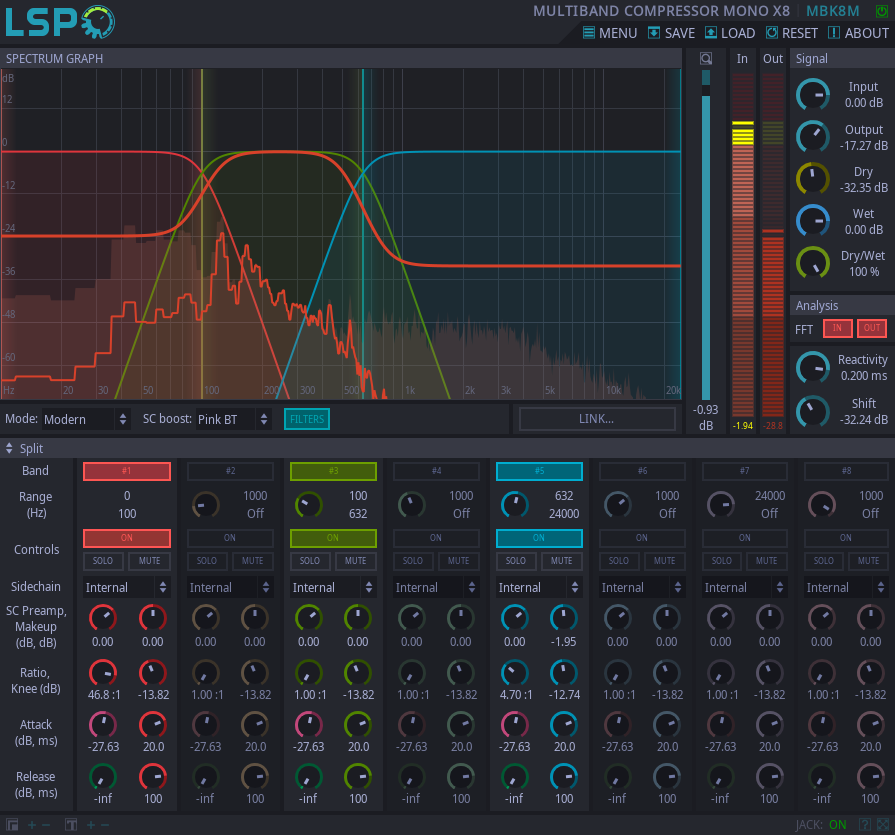This screenshot has height=835, width=895.
Task: Click the Input gain knob
Action: click(x=813, y=94)
